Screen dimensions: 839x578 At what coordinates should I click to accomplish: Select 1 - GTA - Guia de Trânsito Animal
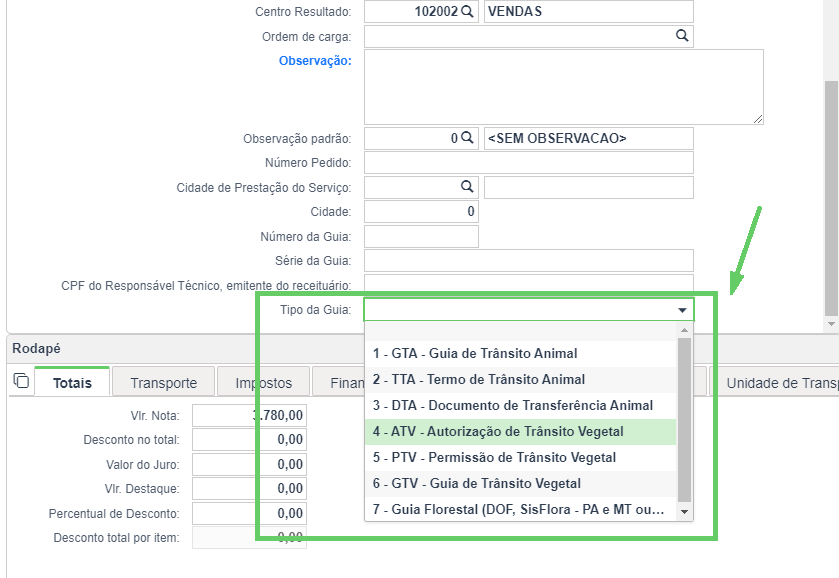point(521,353)
